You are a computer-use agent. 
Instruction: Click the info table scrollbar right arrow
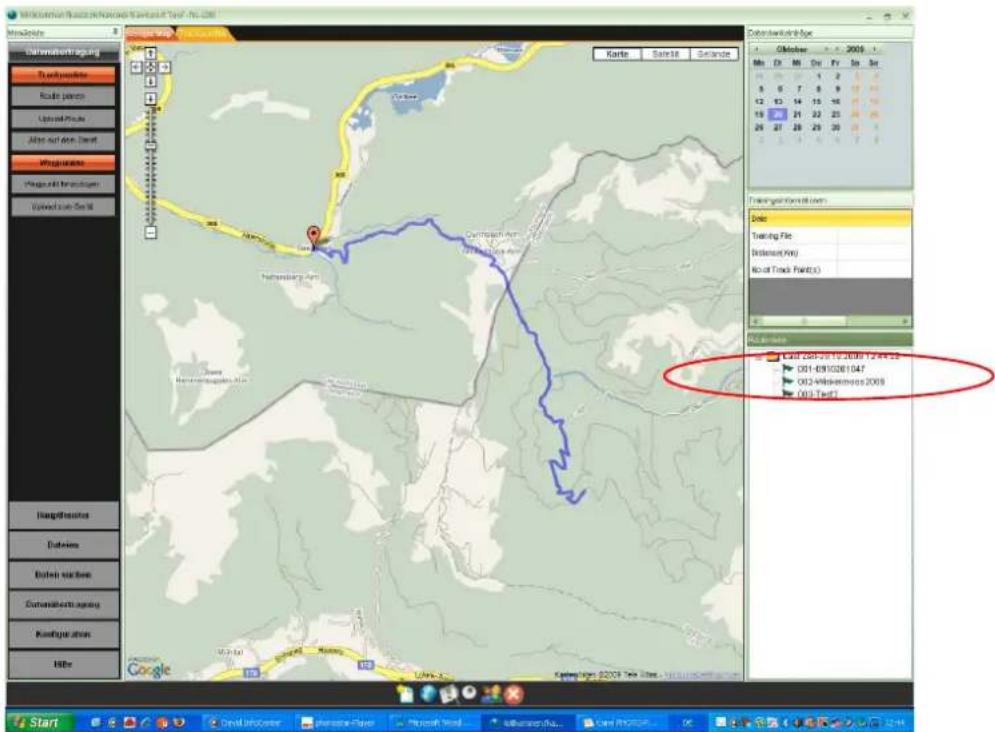(x=906, y=322)
